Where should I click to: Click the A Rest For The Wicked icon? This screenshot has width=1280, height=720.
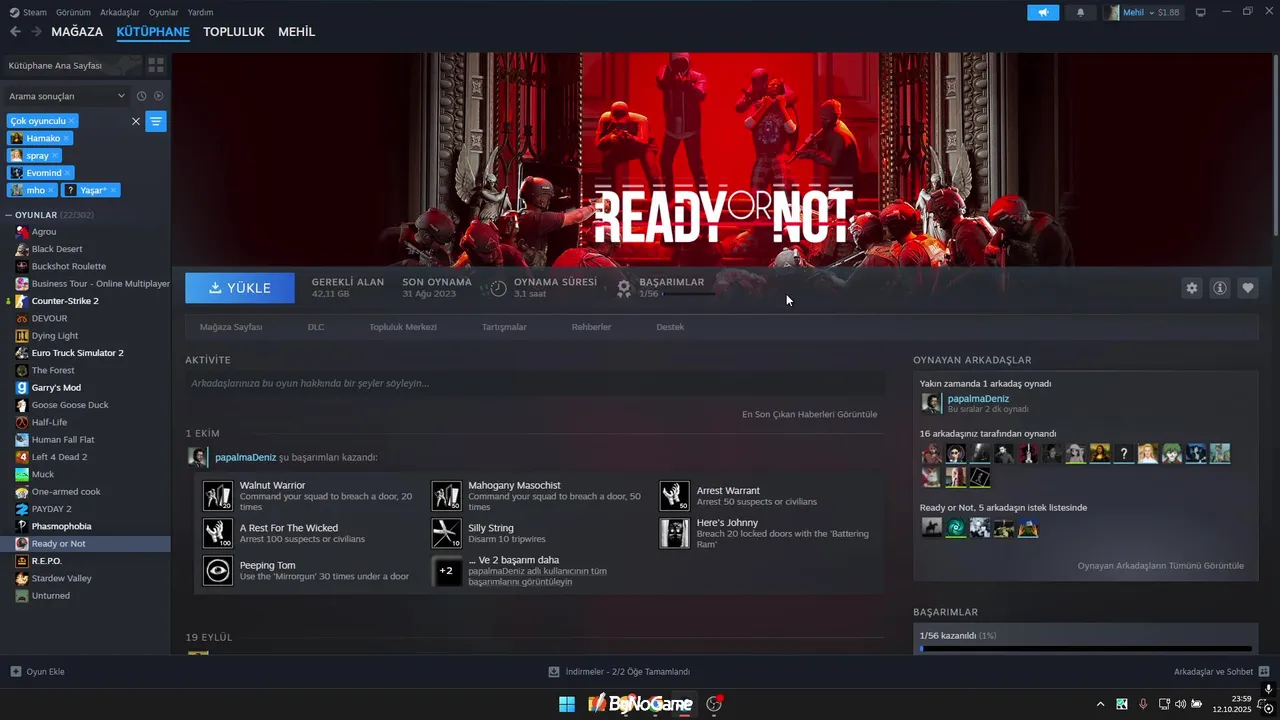tap(218, 533)
